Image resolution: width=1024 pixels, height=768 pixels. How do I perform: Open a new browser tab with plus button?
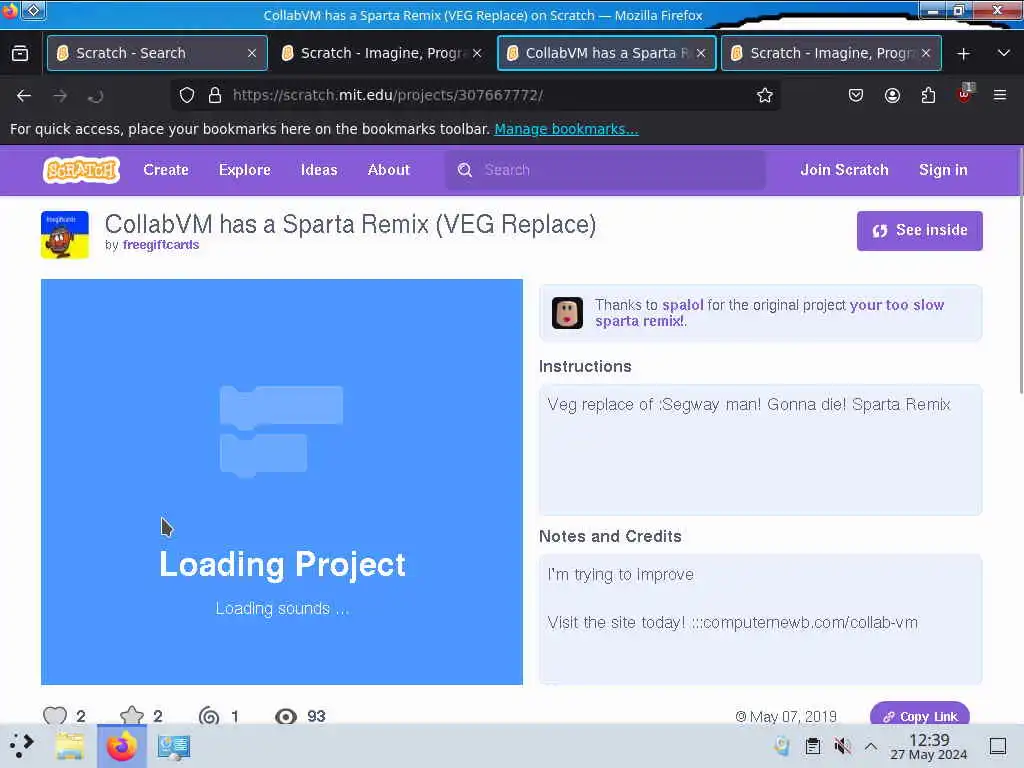coord(963,54)
